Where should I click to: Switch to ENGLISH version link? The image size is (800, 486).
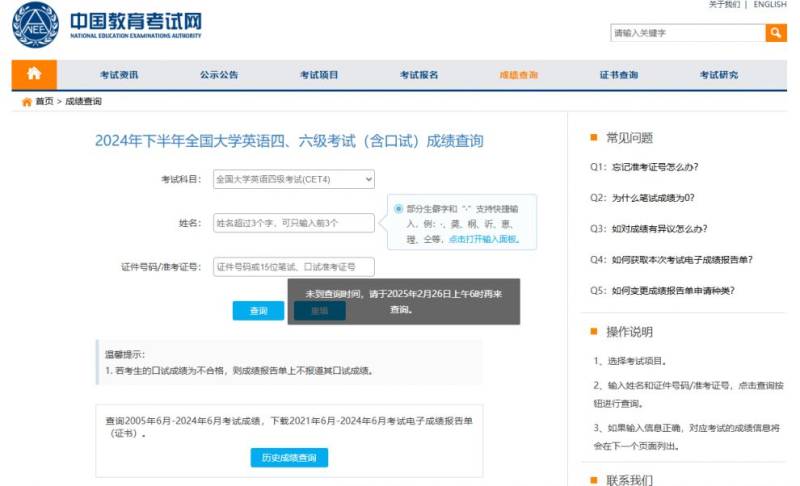click(769, 5)
